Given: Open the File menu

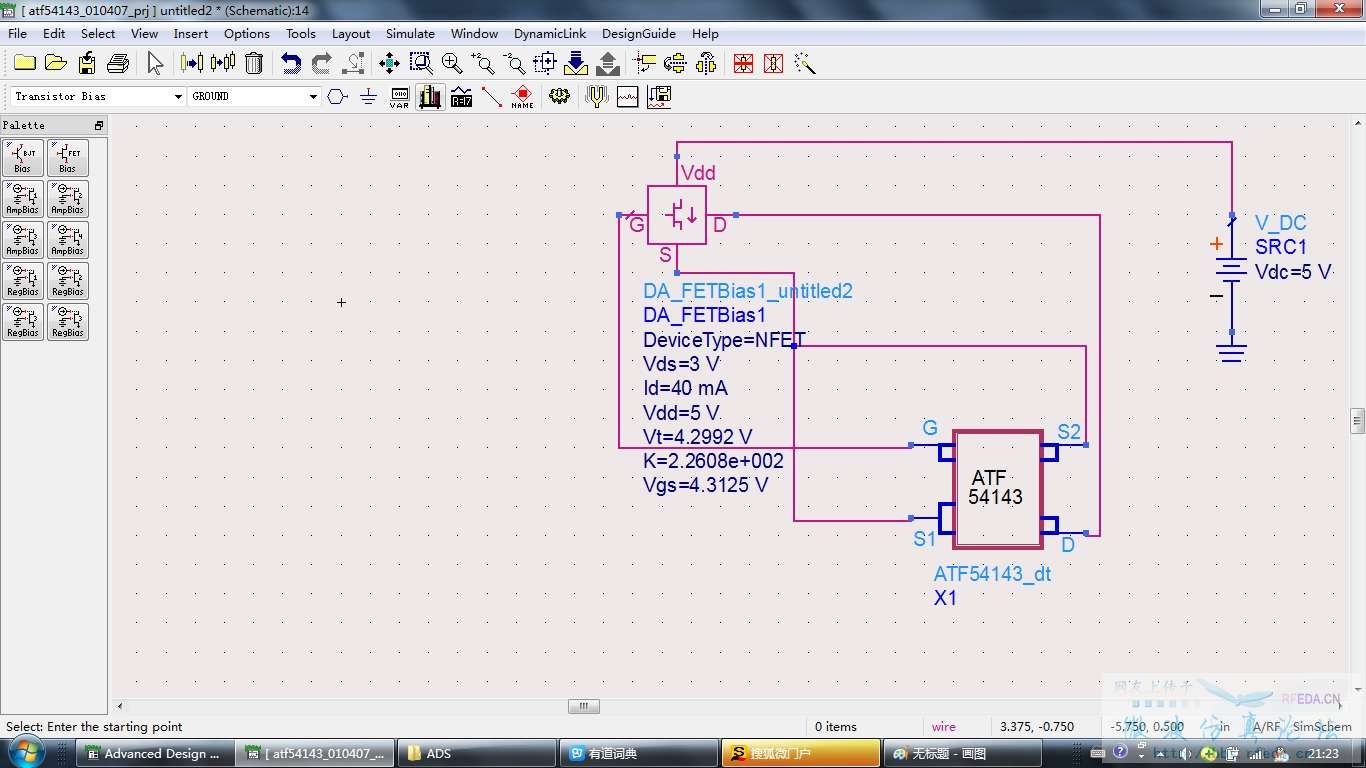Looking at the screenshot, I should click(18, 33).
